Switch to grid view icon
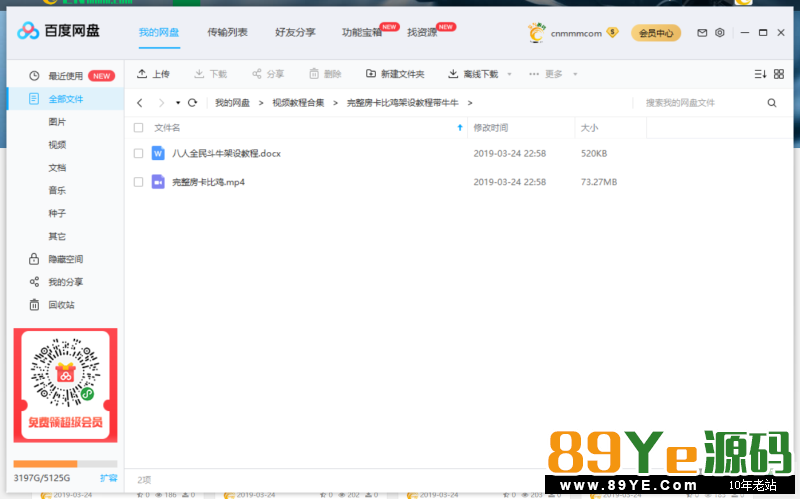This screenshot has width=800, height=499. coord(778,74)
